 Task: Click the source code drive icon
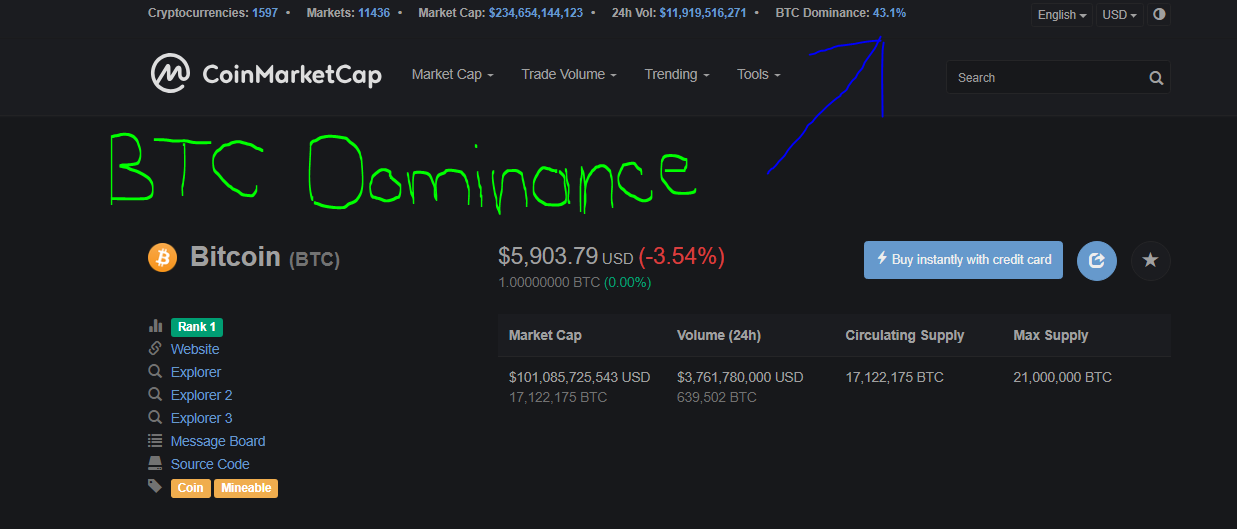(x=155, y=464)
